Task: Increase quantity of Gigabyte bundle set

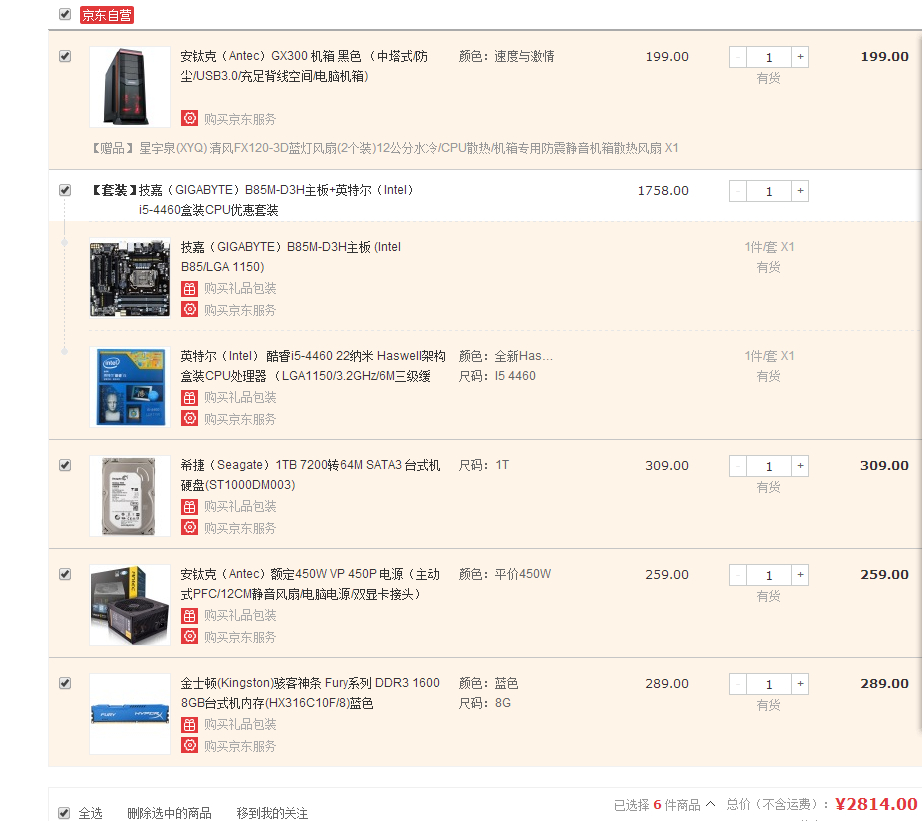Action: point(800,191)
